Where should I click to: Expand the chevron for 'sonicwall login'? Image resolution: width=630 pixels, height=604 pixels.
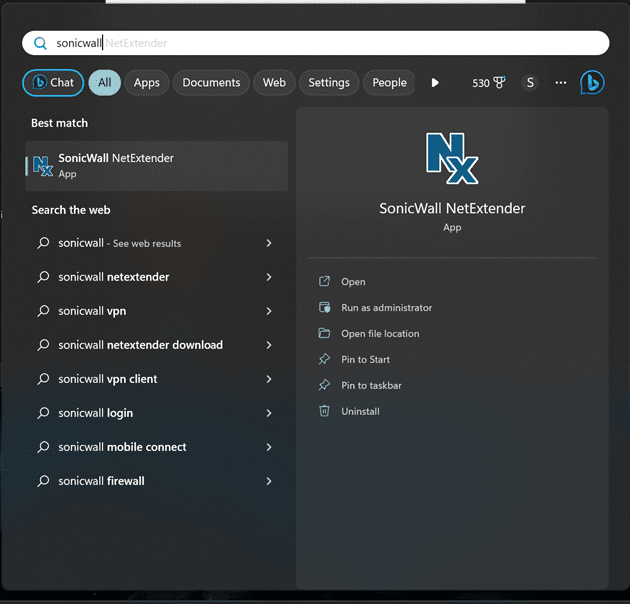coord(269,413)
